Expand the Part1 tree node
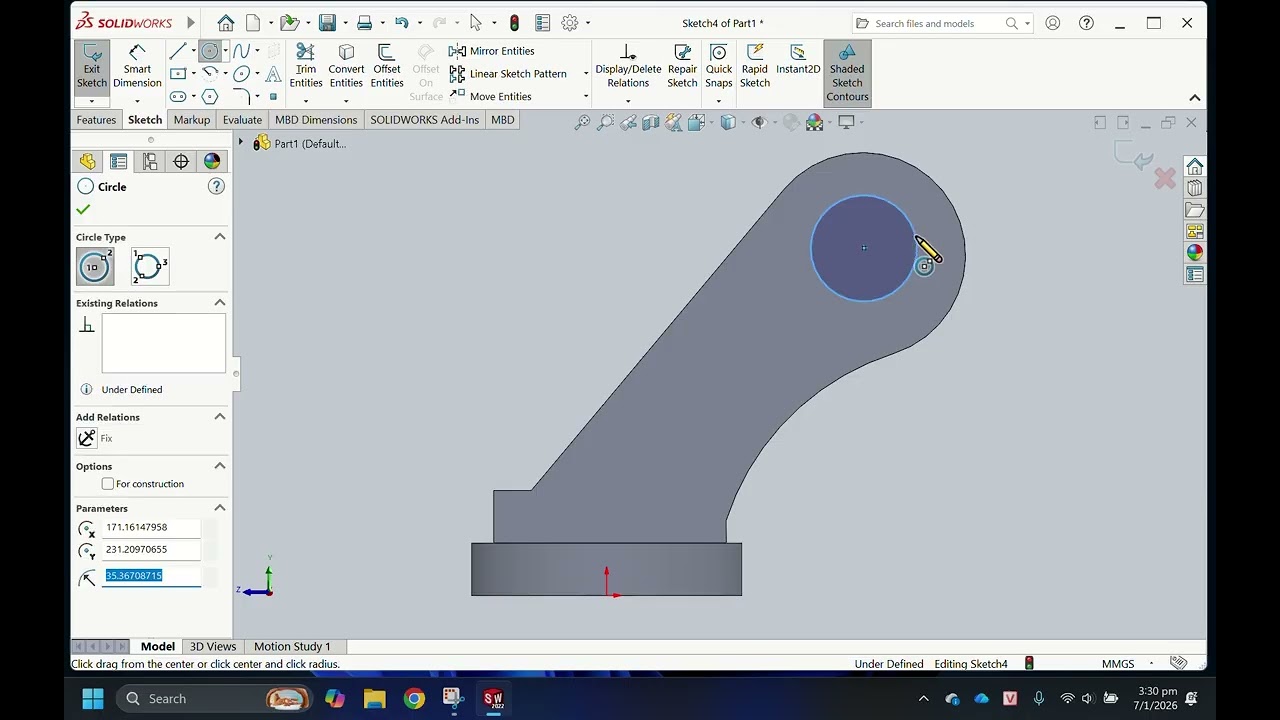This screenshot has height=720, width=1280. tap(240, 143)
